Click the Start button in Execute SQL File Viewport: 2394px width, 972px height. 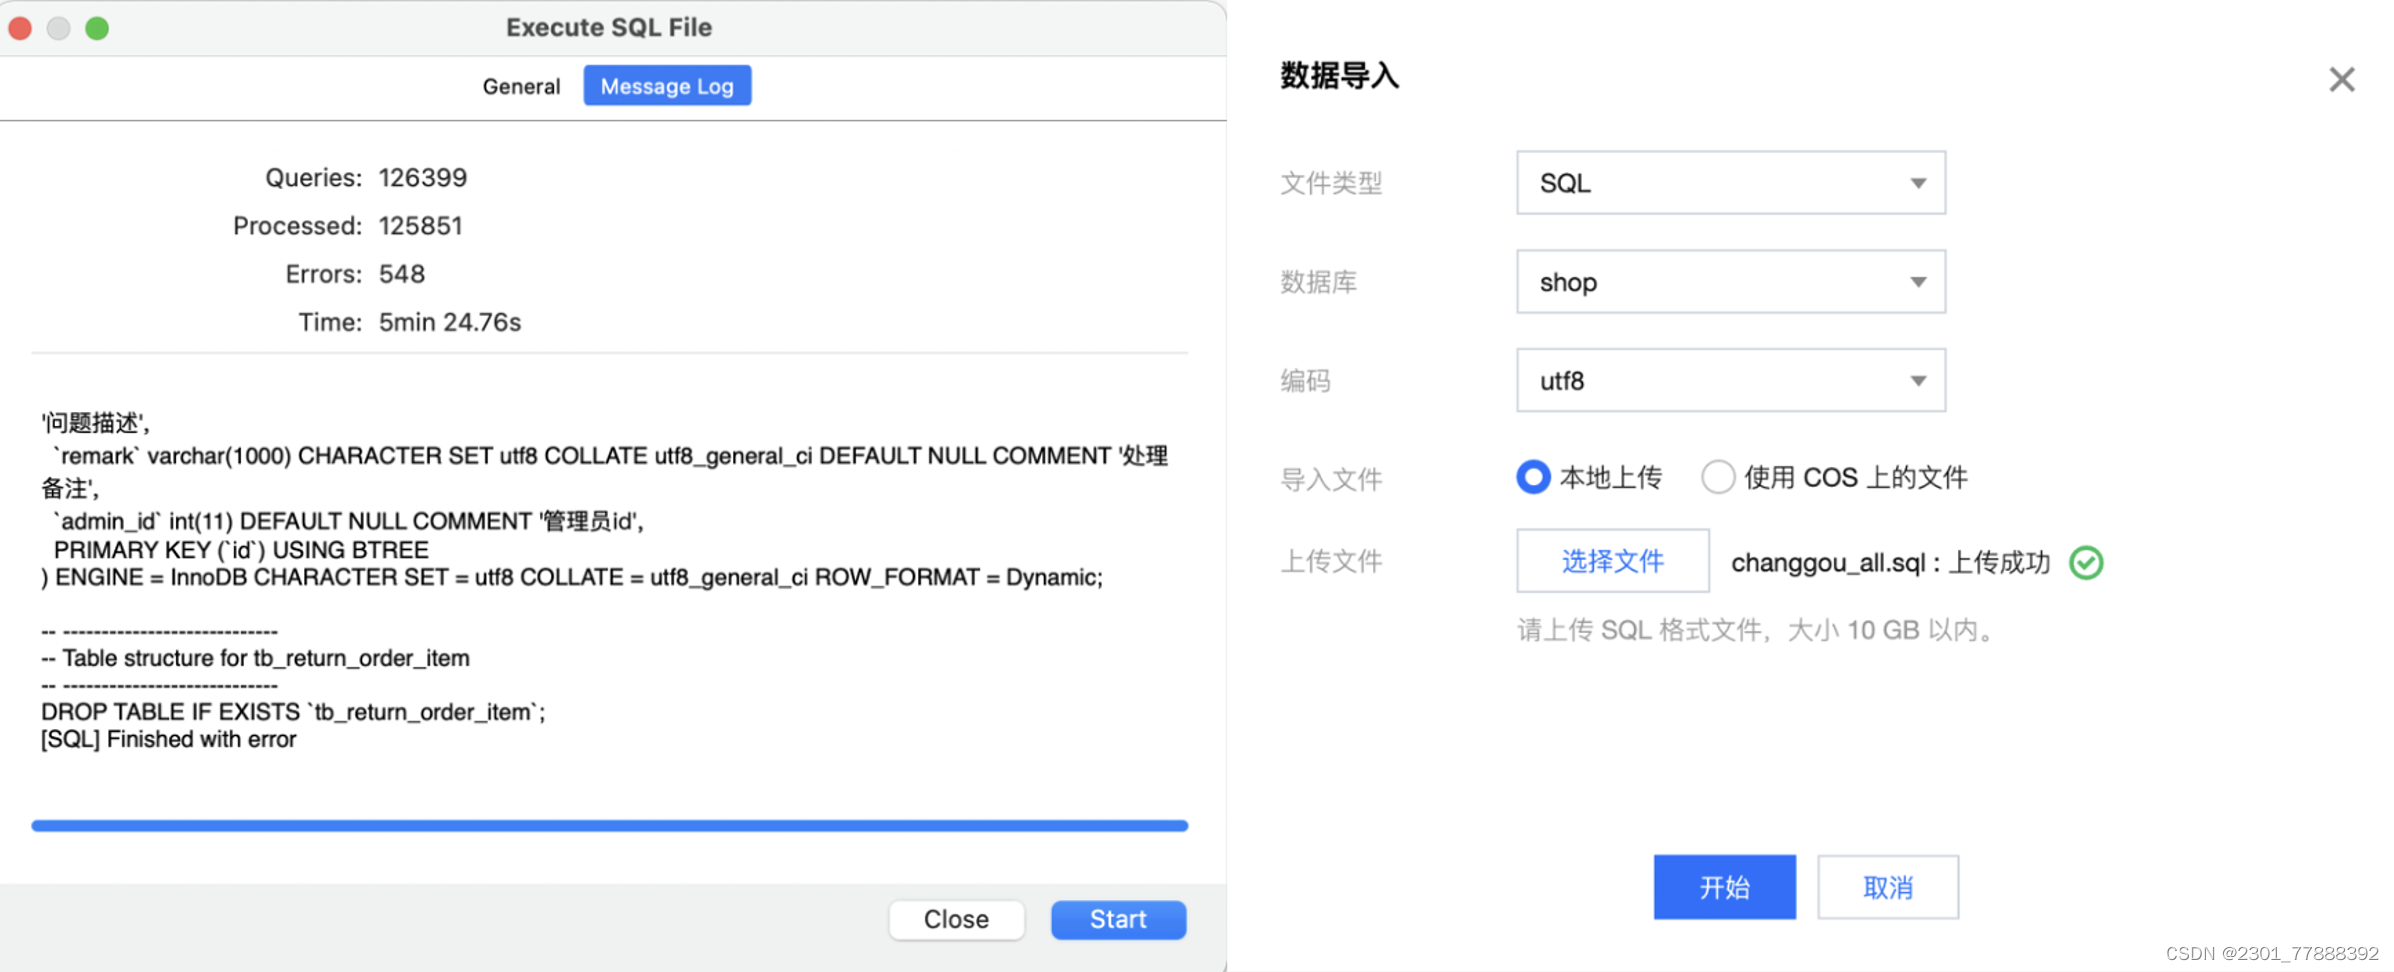pyautogui.click(x=1118, y=919)
